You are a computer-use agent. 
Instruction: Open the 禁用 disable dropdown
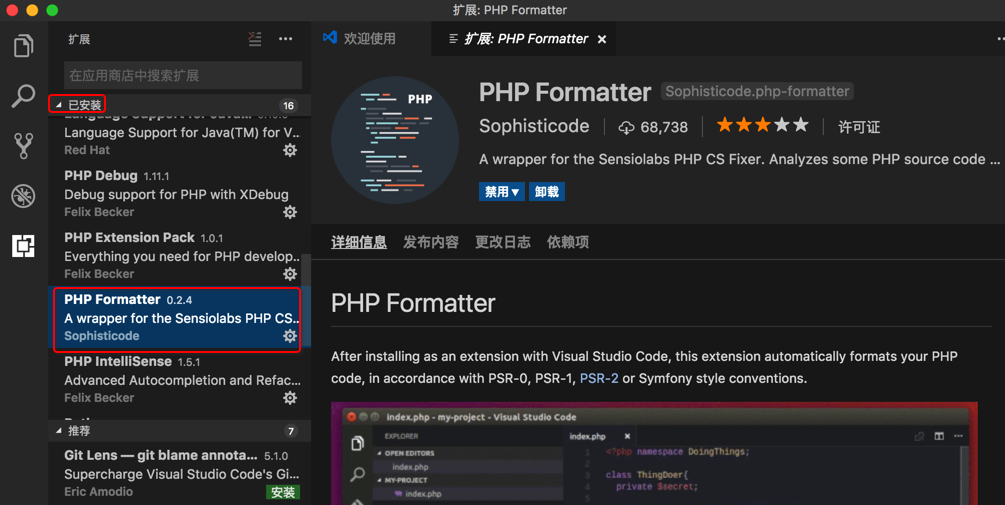click(502, 192)
